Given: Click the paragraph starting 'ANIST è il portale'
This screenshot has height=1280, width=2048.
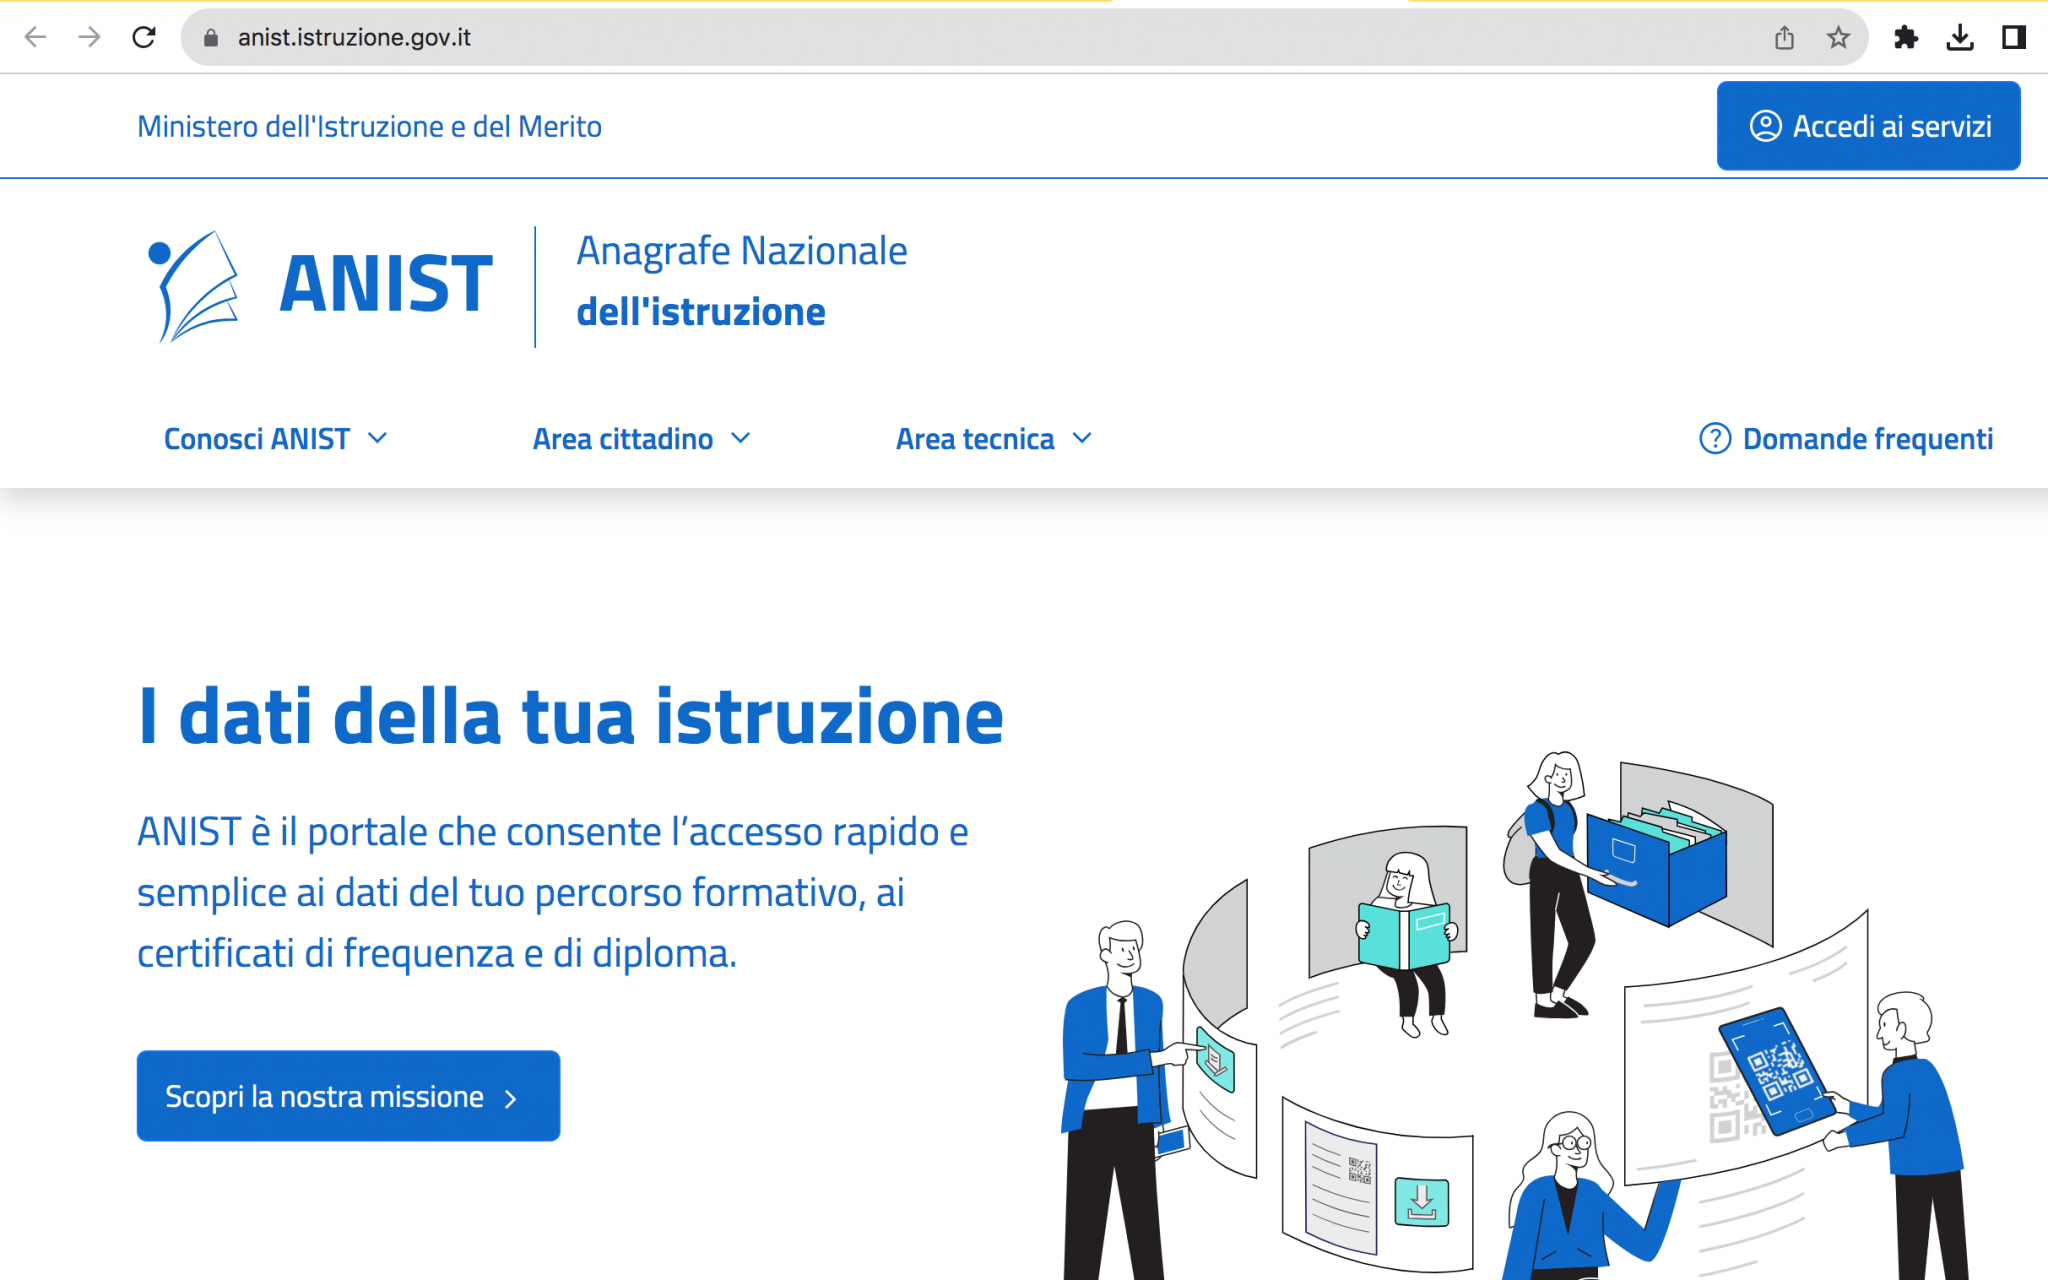Looking at the screenshot, I should [x=553, y=893].
